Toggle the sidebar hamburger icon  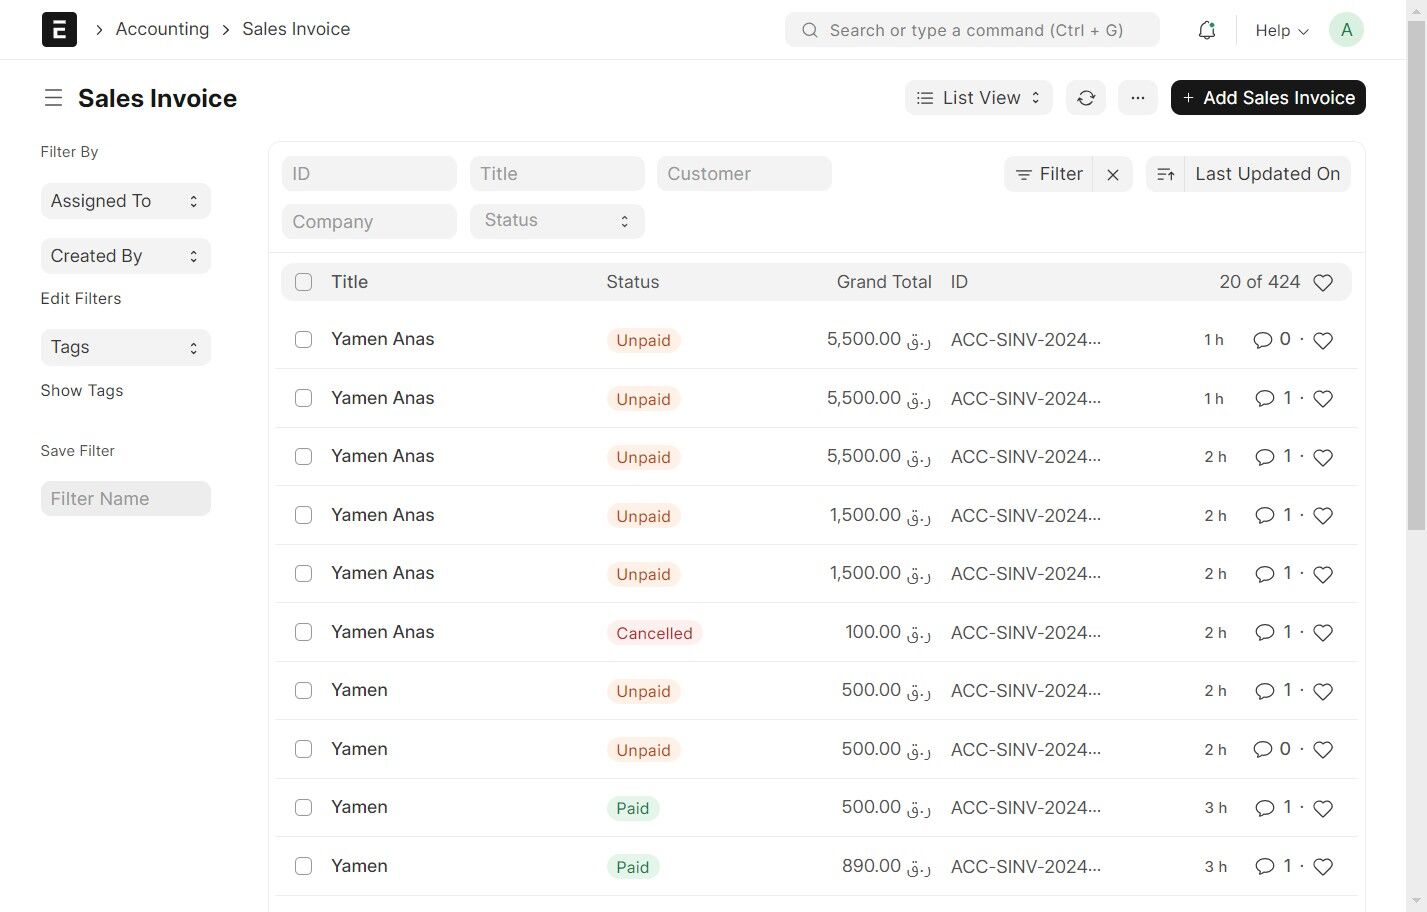pyautogui.click(x=53, y=98)
